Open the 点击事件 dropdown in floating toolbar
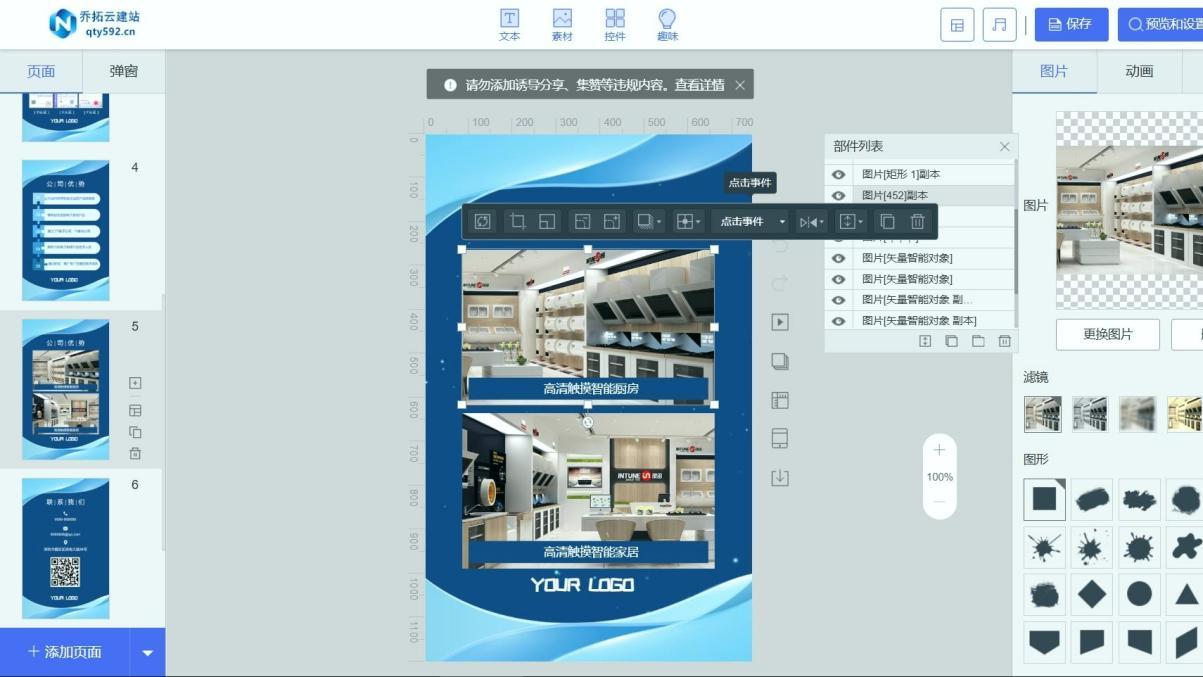Screen dimensions: 1203x677 click(752, 221)
